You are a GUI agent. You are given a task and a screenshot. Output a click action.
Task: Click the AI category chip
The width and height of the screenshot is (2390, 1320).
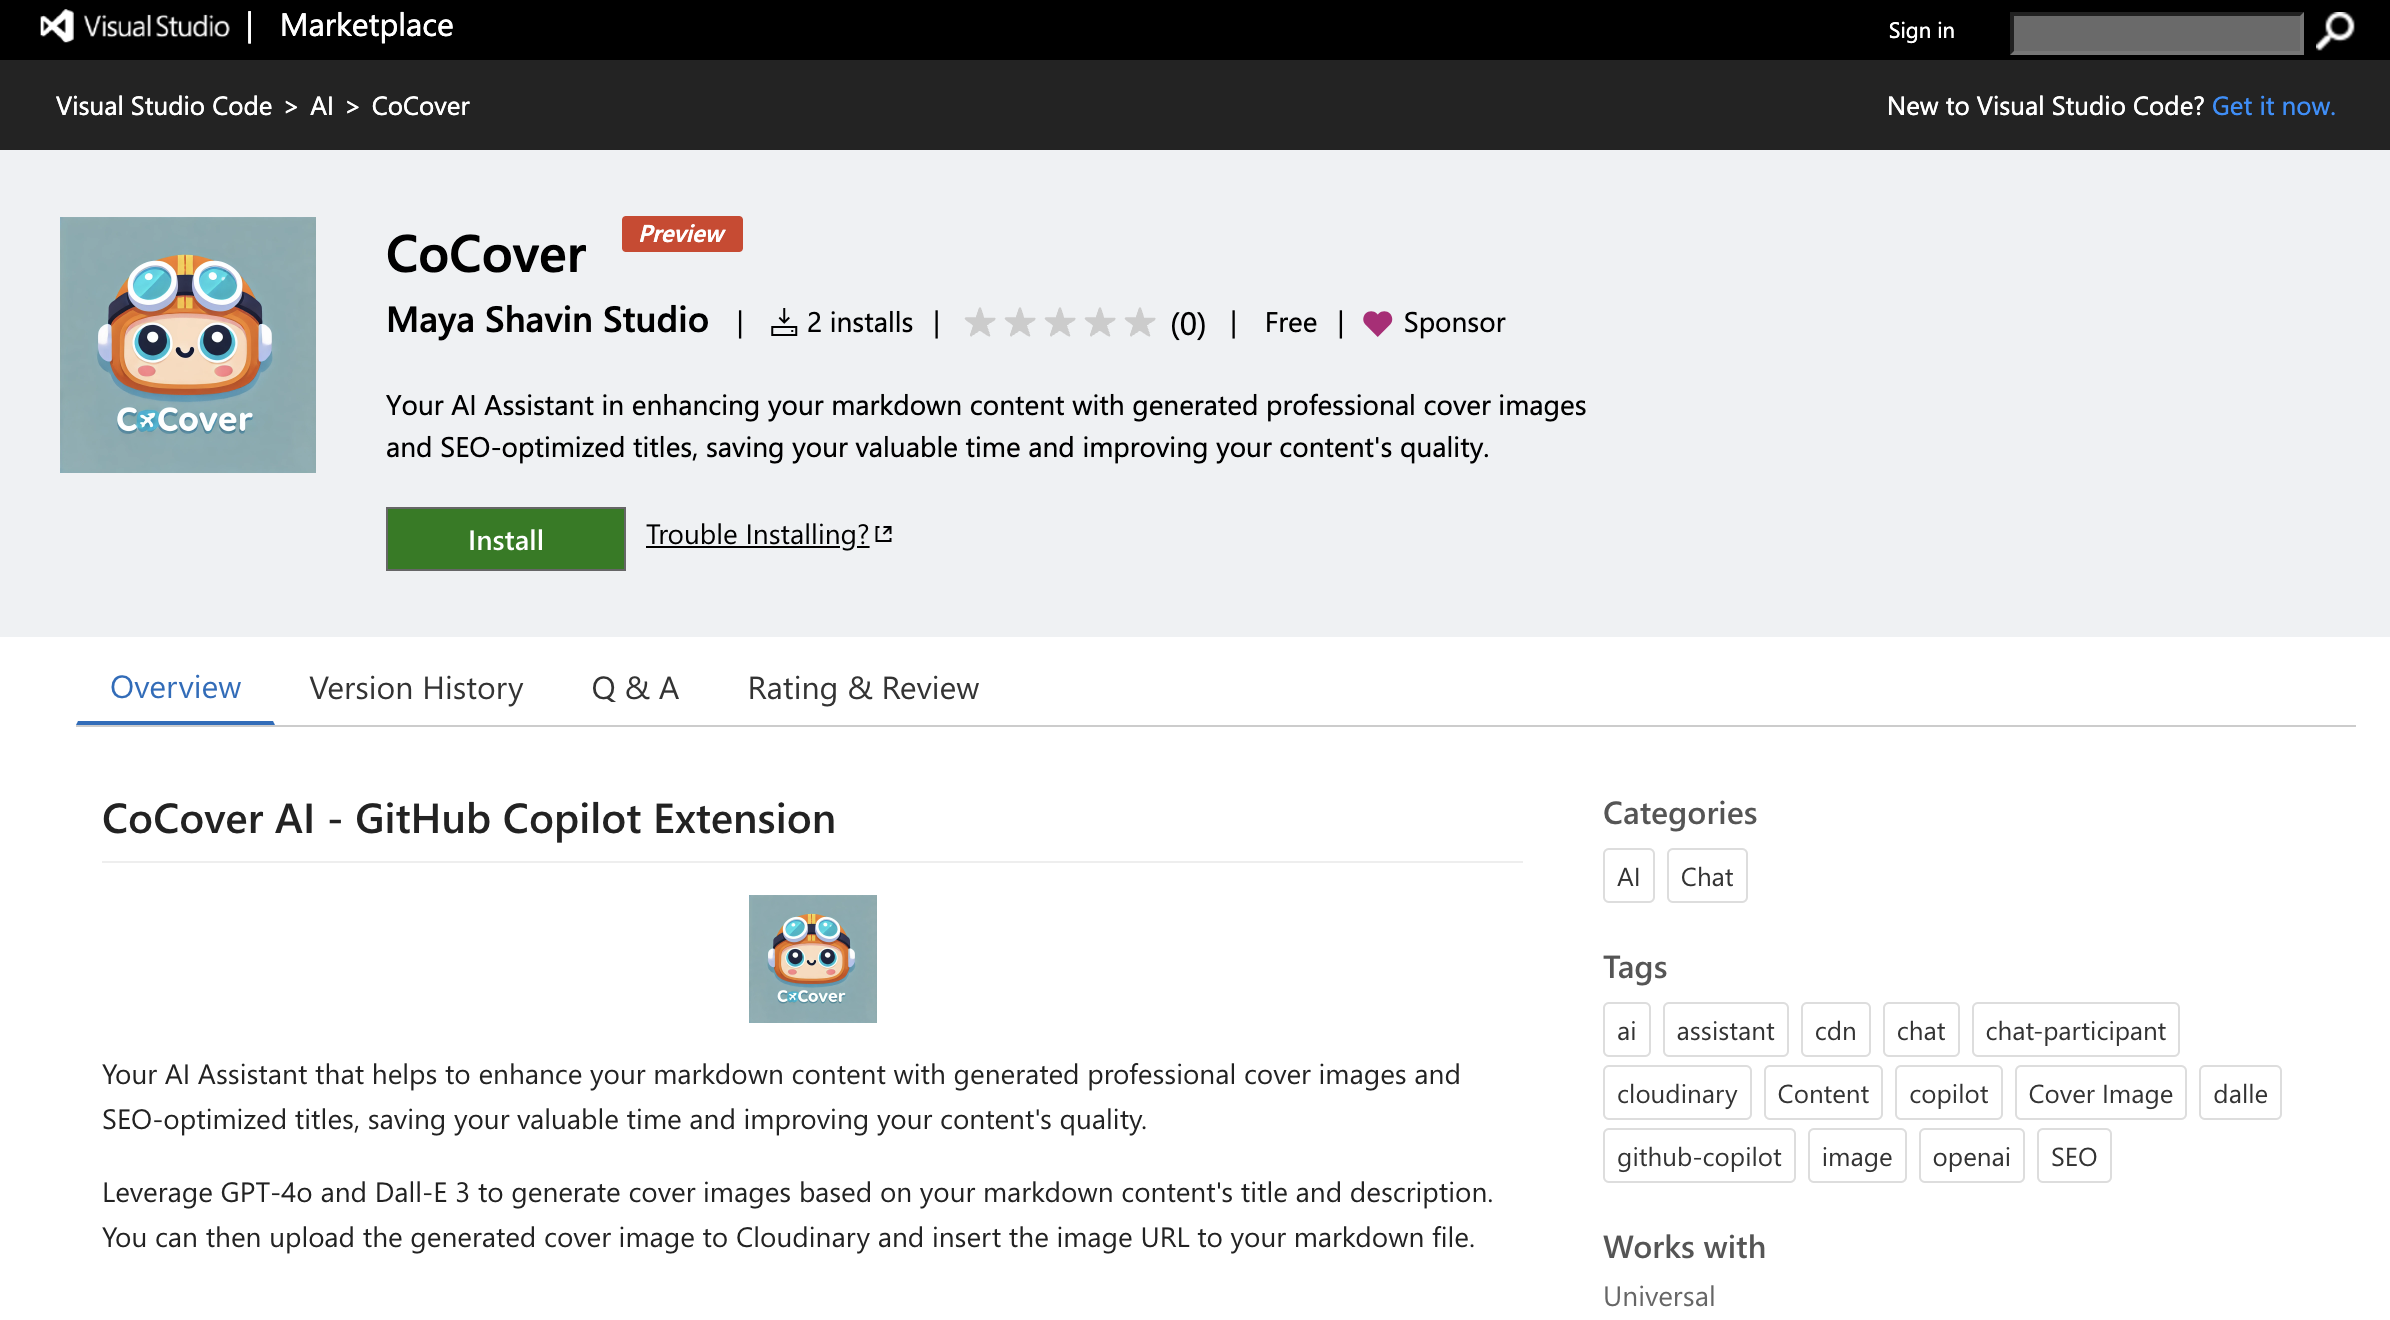tap(1629, 876)
